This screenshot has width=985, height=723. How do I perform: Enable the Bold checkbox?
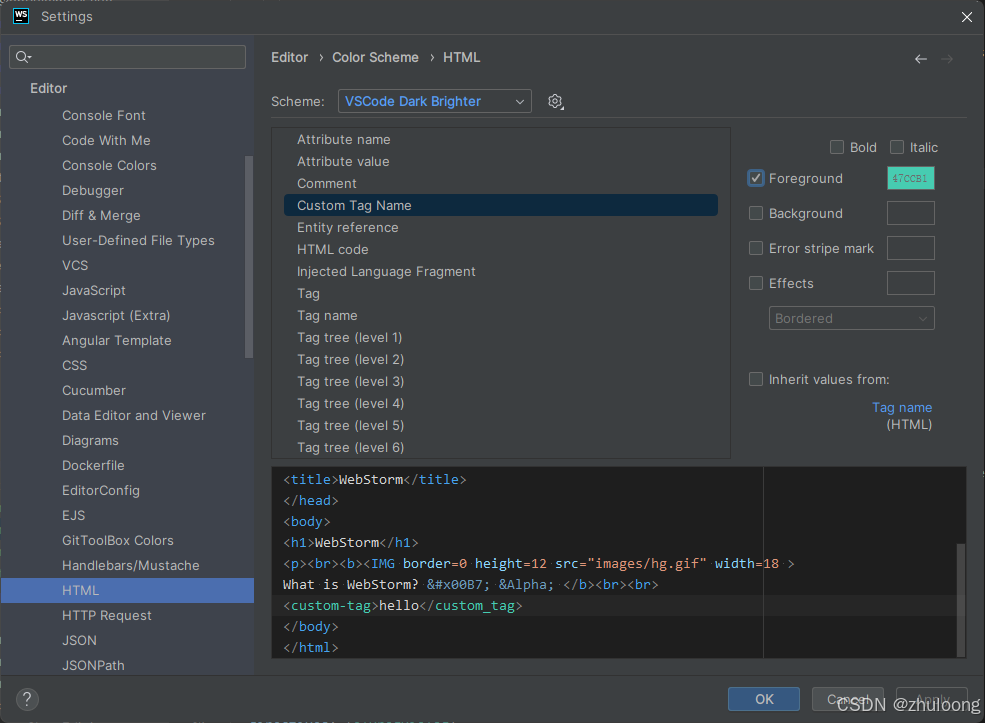tap(837, 147)
